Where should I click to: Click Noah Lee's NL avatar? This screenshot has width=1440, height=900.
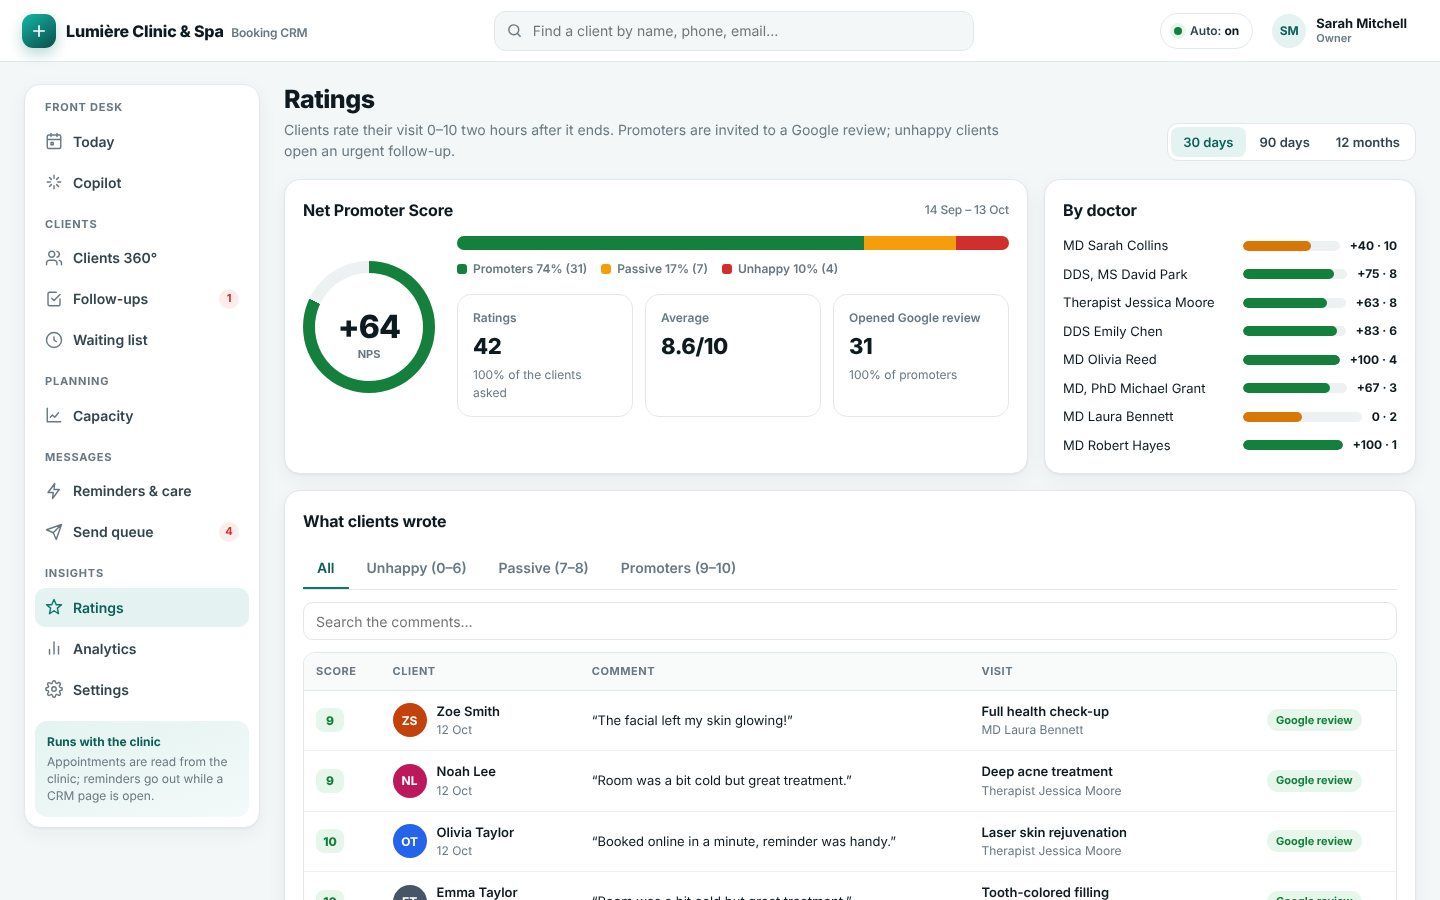pos(409,781)
